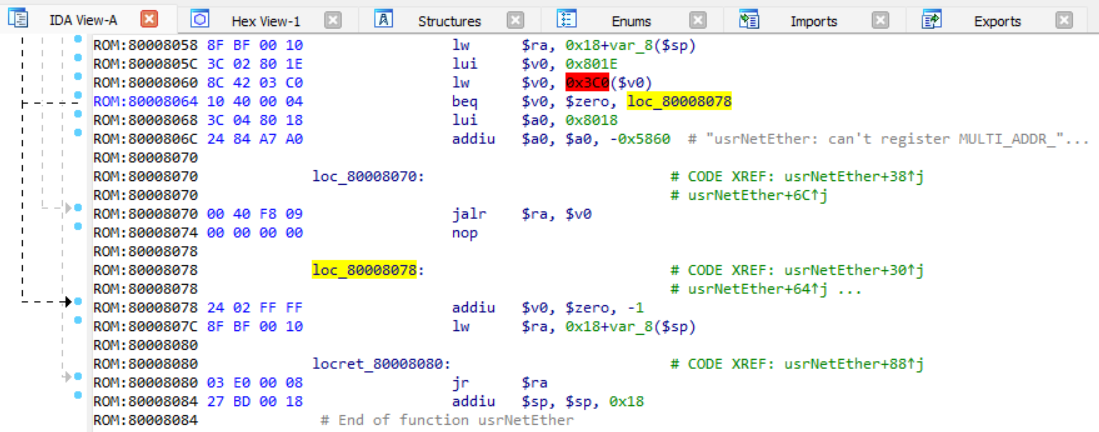The width and height of the screenshot is (1099, 432).
Task: Click the Enums tab icon
Action: [x=567, y=19]
